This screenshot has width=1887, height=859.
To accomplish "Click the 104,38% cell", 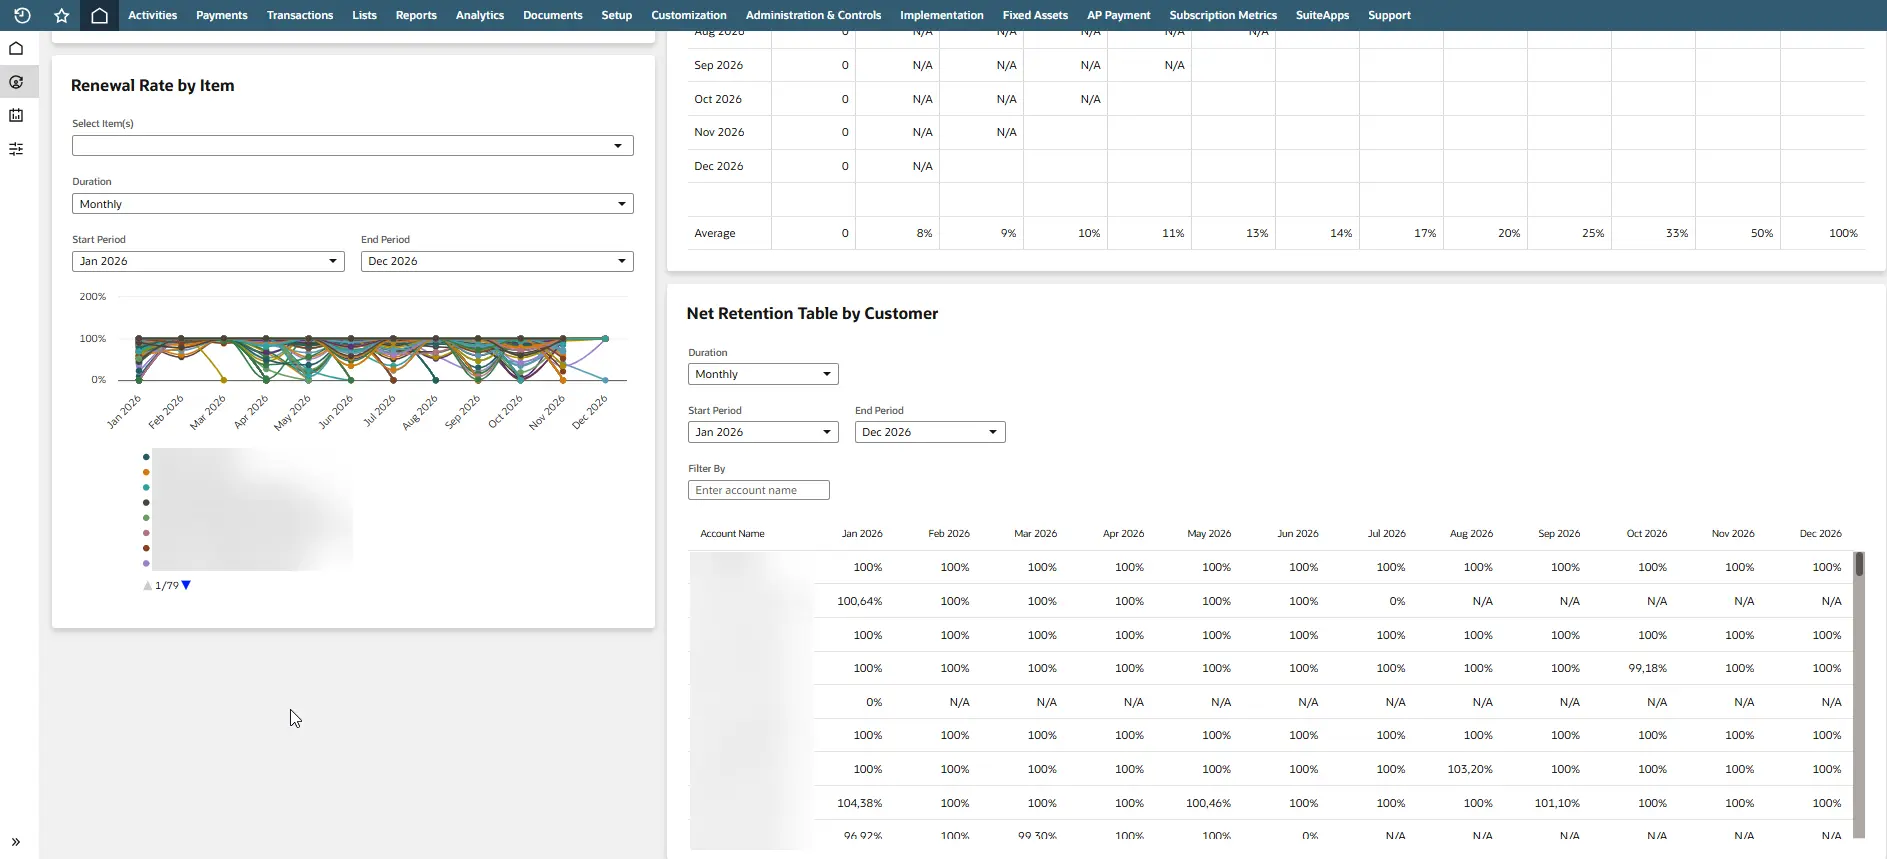I will pyautogui.click(x=860, y=803).
